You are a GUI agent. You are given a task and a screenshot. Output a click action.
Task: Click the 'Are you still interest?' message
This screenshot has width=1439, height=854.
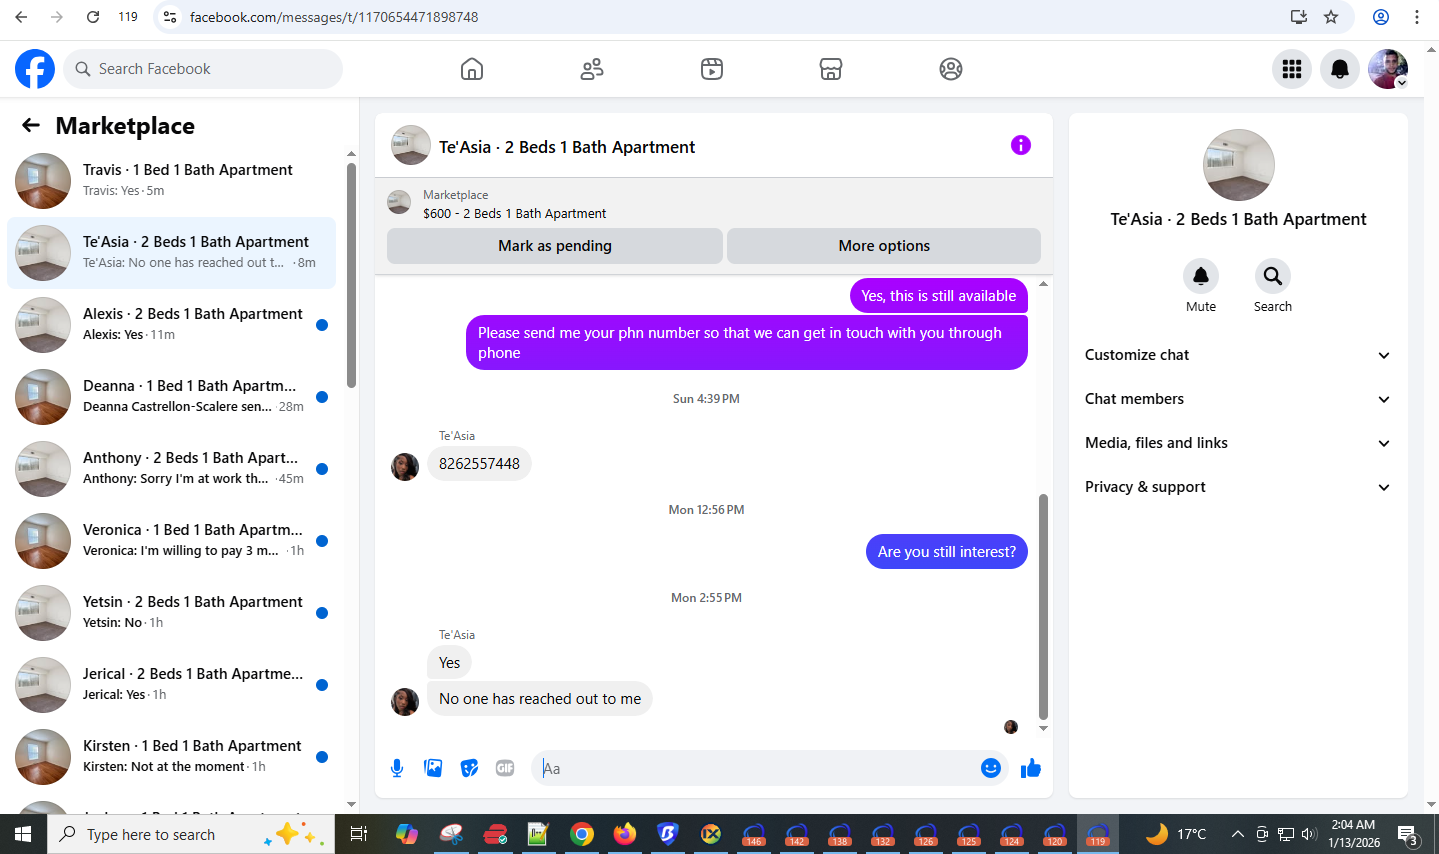(946, 552)
